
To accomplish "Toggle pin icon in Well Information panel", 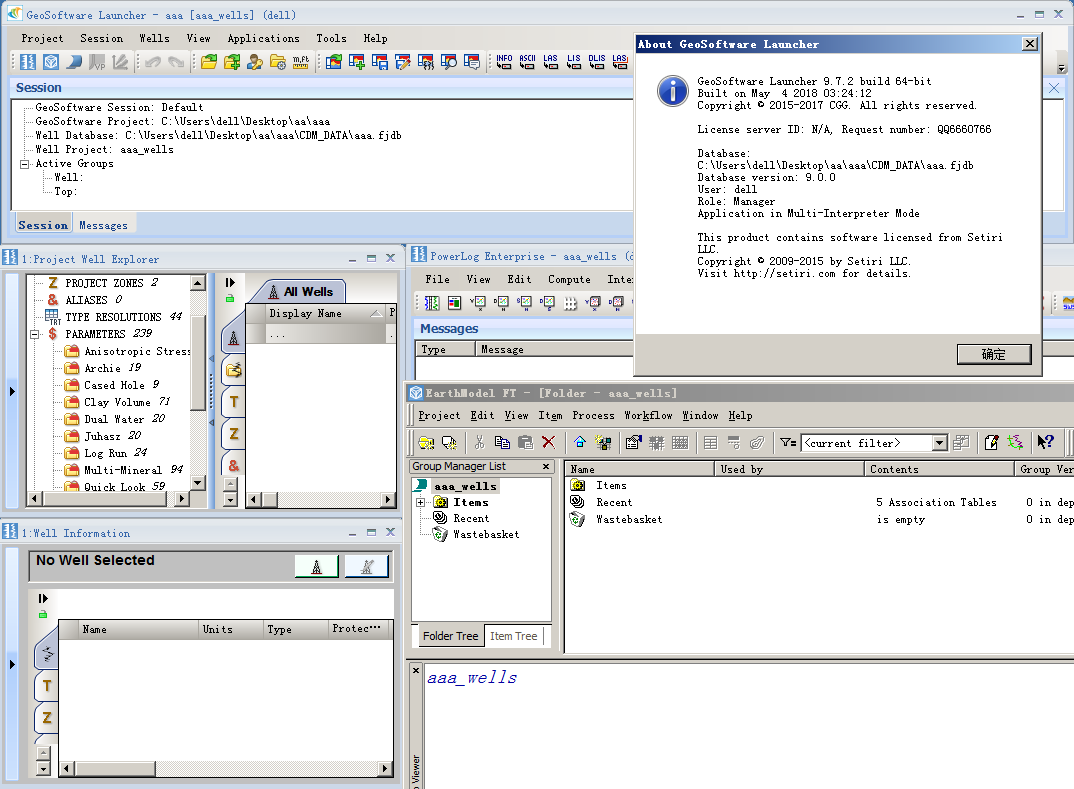I will click(x=43, y=598).
